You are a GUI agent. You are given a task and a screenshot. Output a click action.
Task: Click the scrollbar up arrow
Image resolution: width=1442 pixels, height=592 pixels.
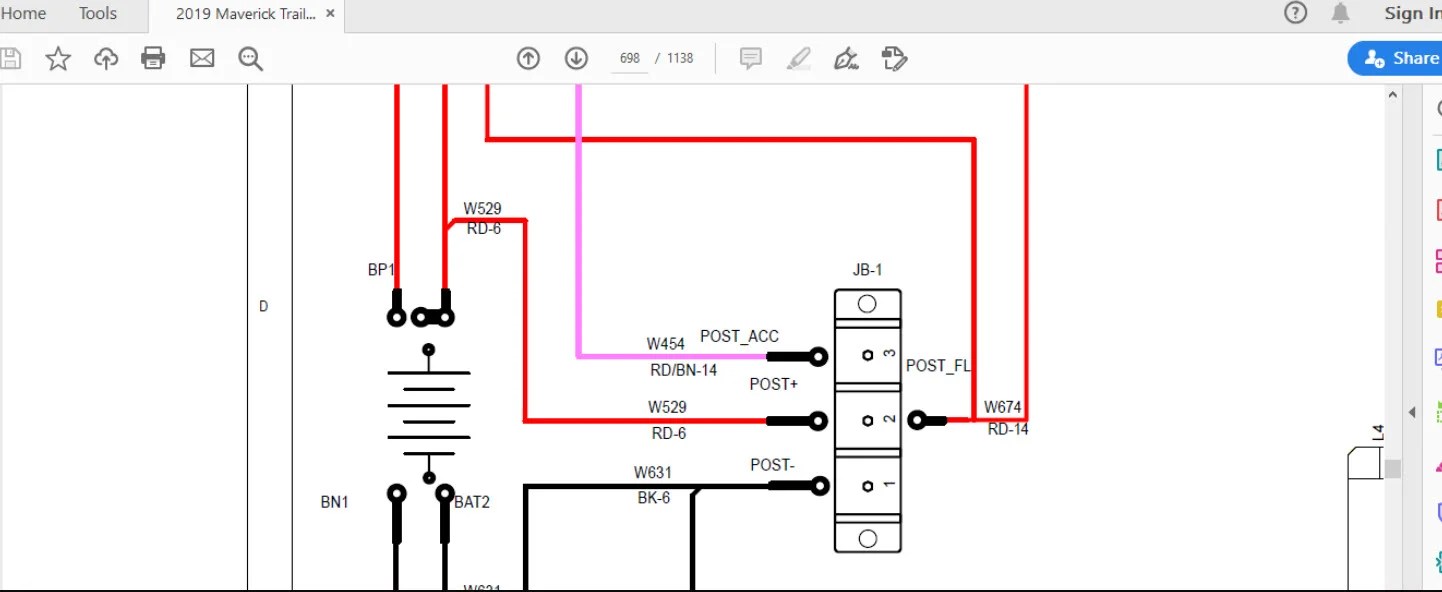tap(1392, 94)
